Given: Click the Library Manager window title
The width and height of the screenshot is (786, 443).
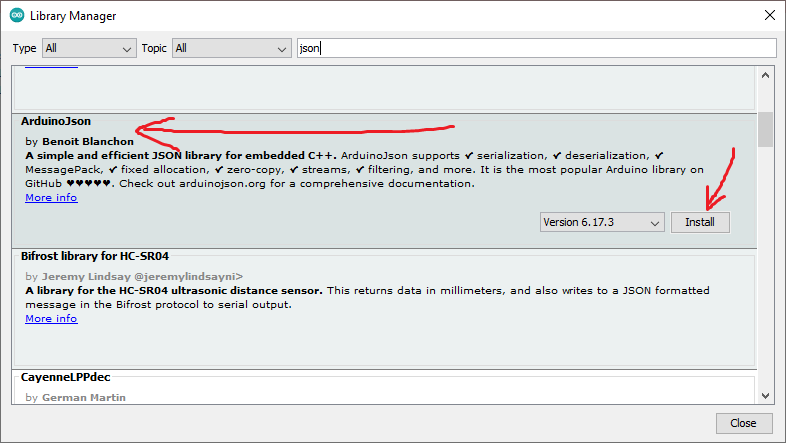Looking at the screenshot, I should (x=73, y=16).
